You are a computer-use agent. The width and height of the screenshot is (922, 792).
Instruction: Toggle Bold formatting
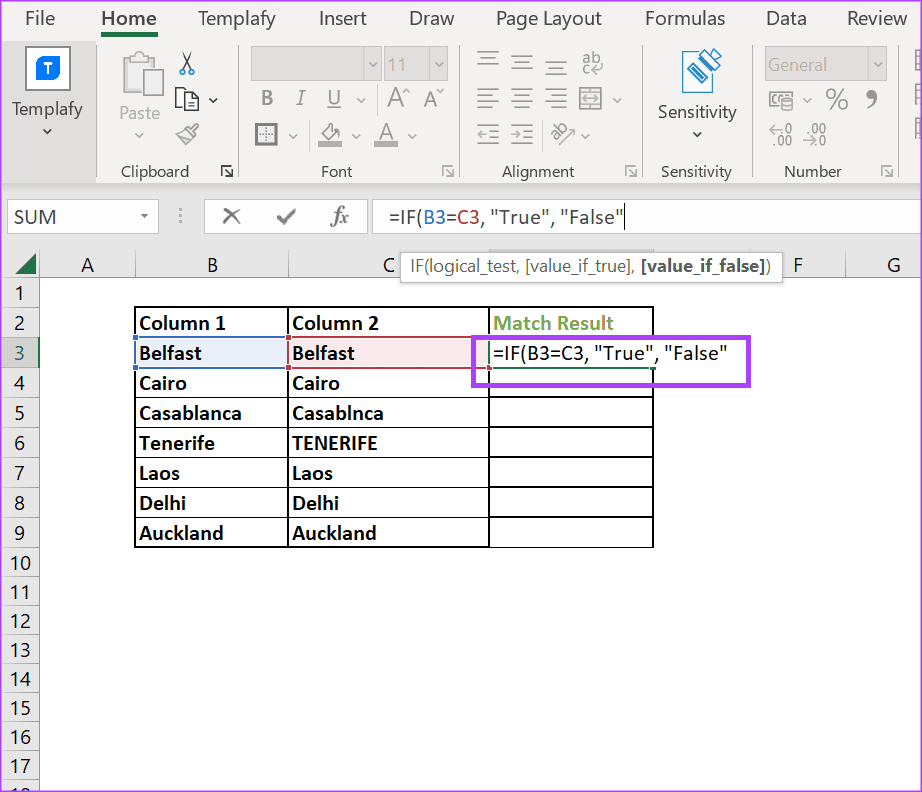pos(267,98)
